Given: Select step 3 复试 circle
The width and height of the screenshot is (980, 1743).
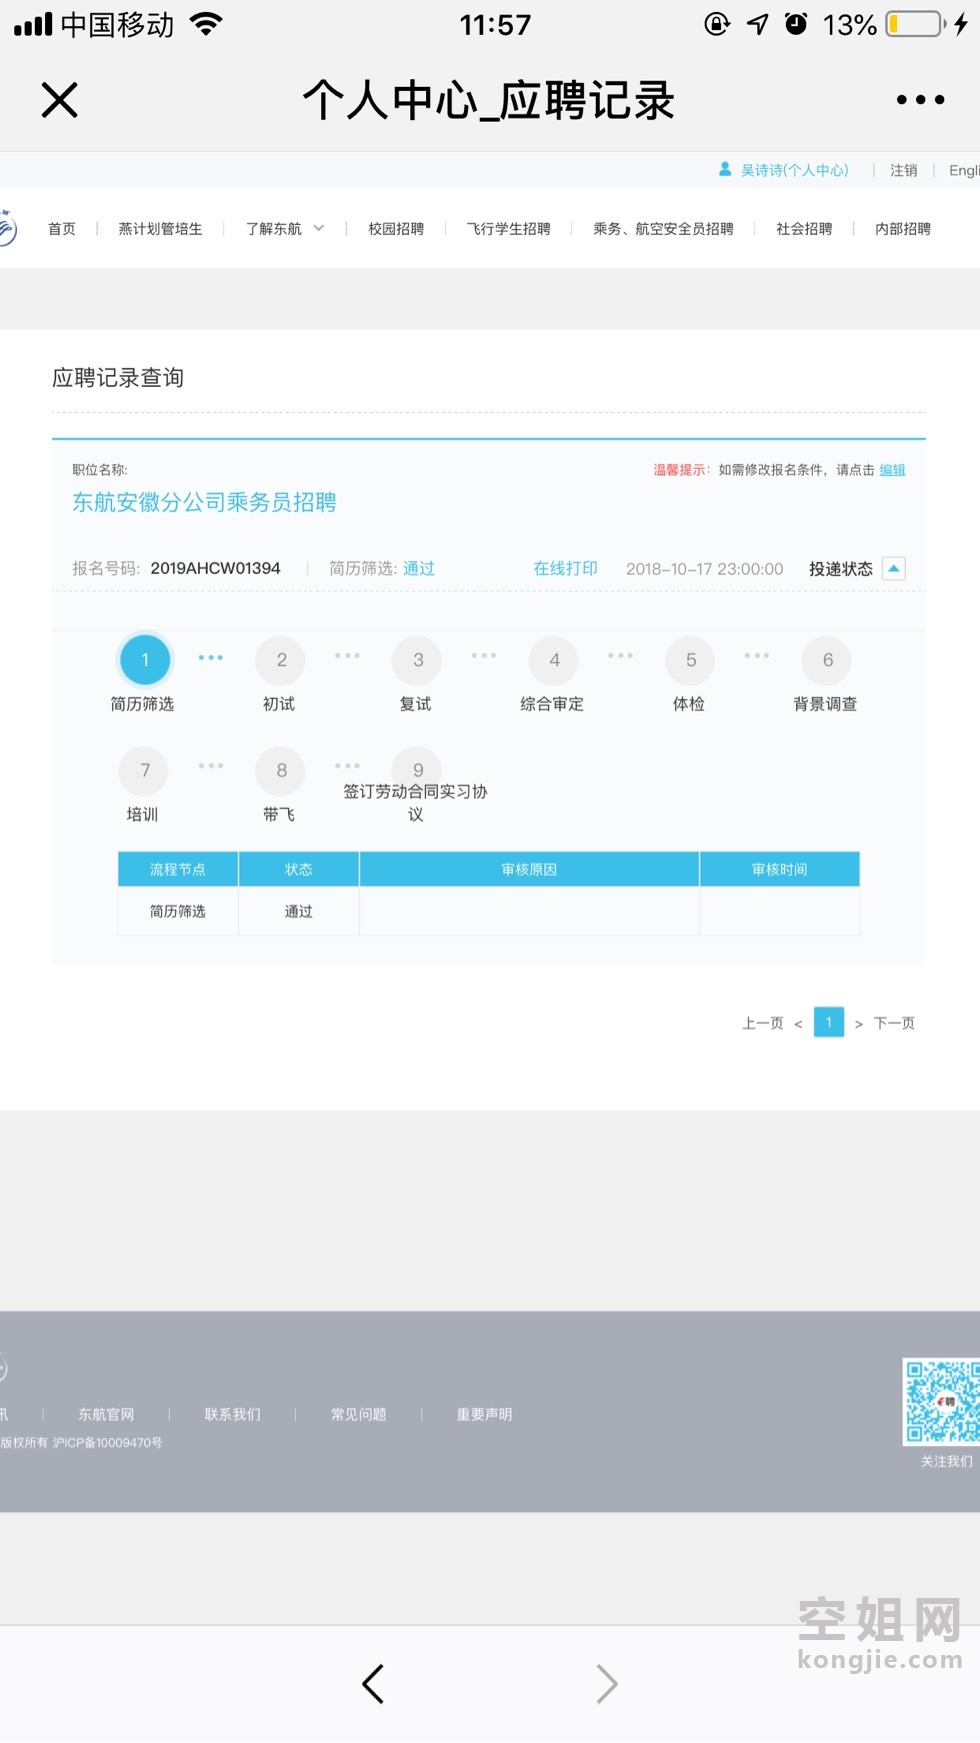Looking at the screenshot, I should pyautogui.click(x=418, y=660).
